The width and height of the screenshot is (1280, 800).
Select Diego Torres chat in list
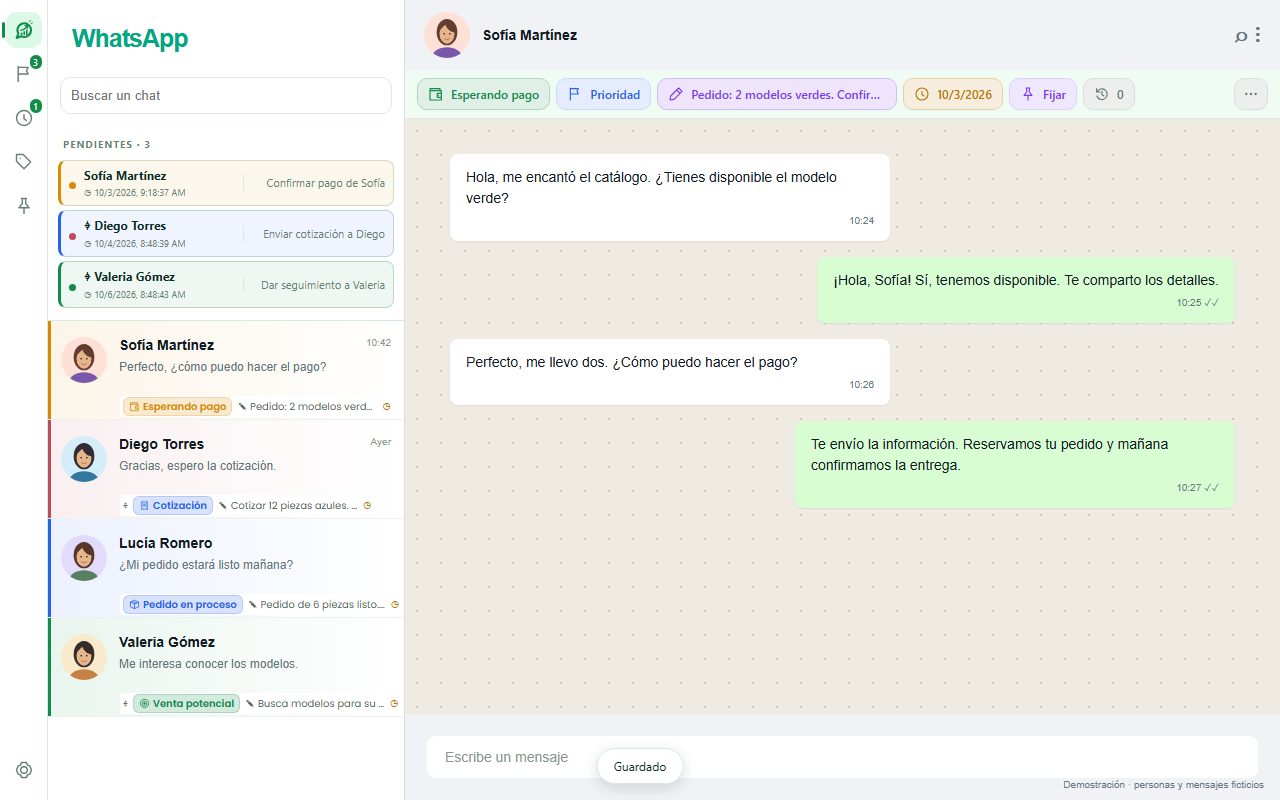click(x=226, y=469)
